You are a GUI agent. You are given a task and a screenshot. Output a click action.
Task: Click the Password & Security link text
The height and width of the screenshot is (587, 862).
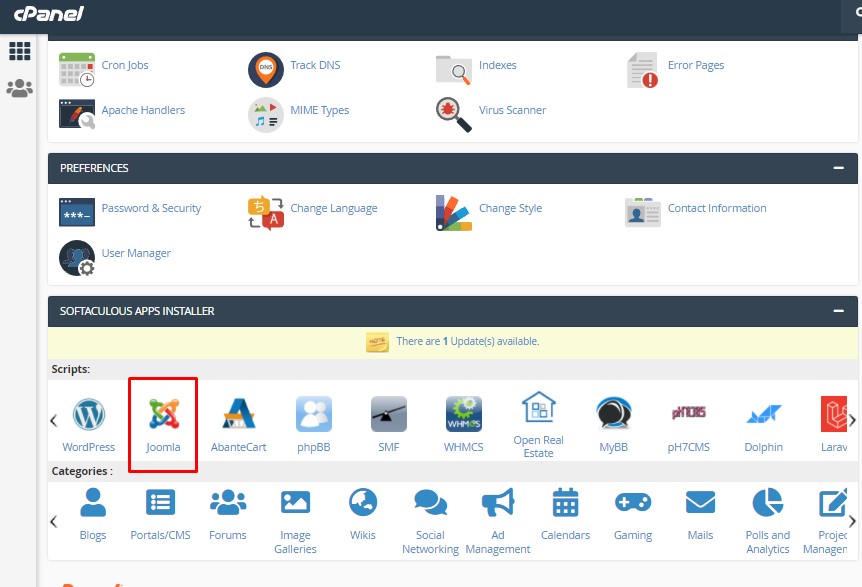point(151,208)
